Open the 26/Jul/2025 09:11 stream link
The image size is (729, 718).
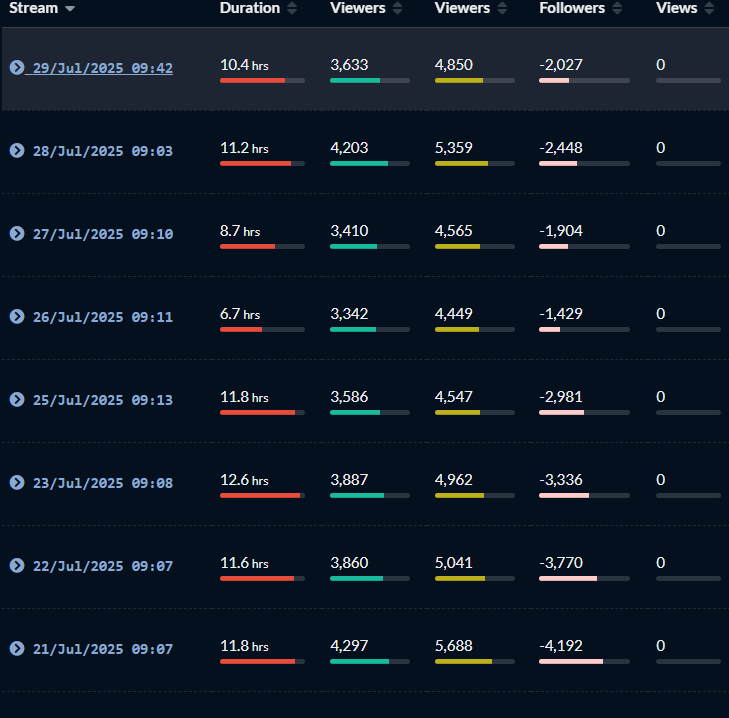click(103, 317)
